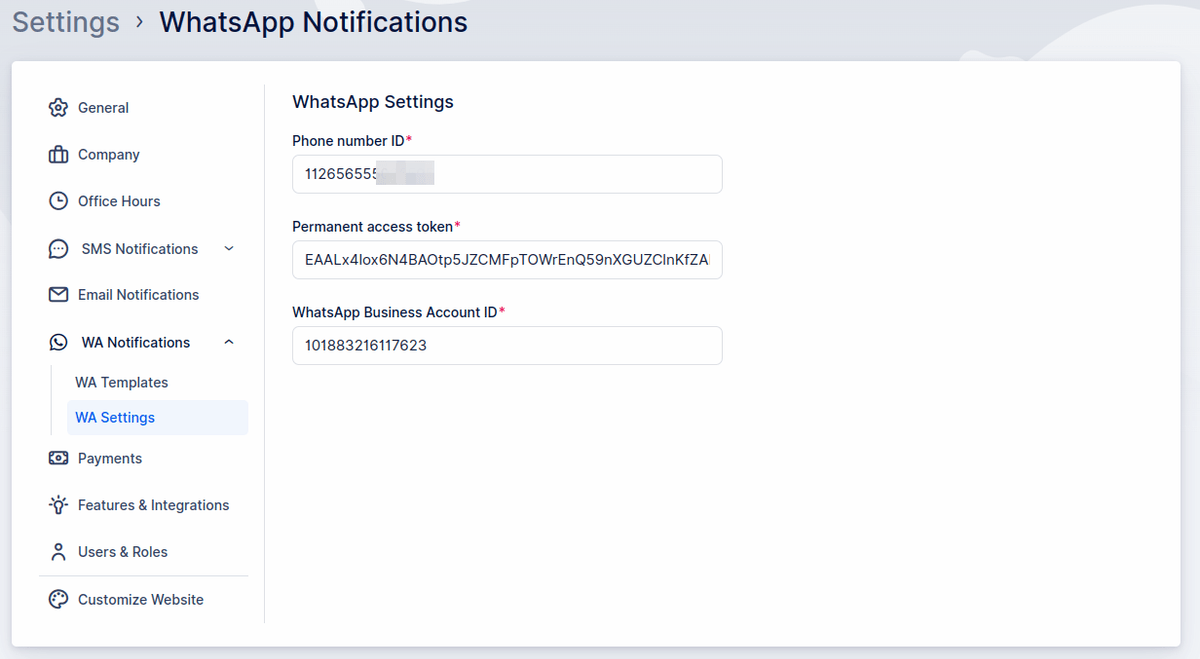Screen dimensions: 1200x659
Task: Click the WhatsApp icon next to WA Notifications
Action: click(x=59, y=341)
